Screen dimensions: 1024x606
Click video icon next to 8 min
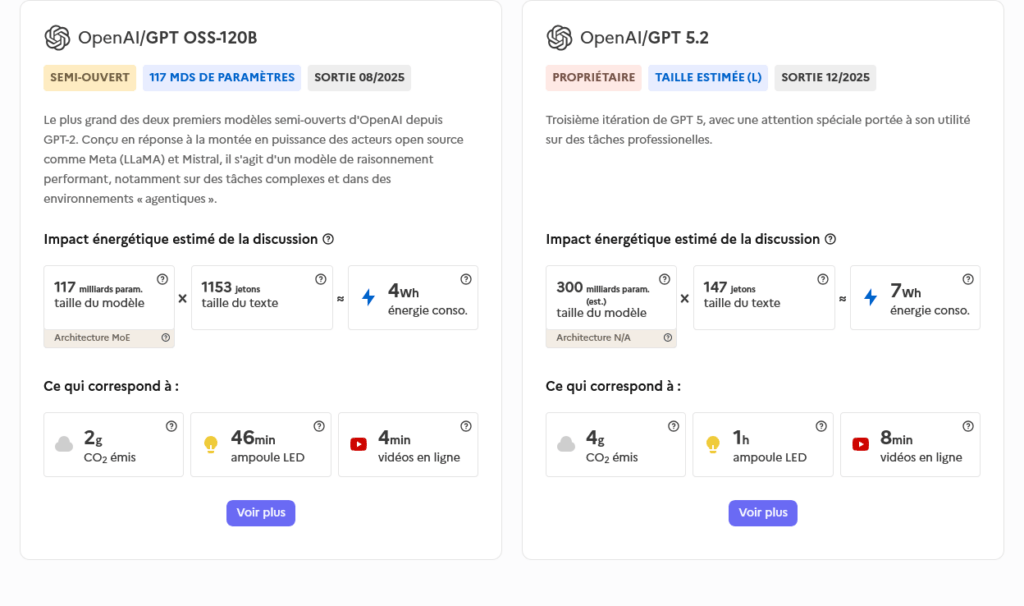coord(861,444)
